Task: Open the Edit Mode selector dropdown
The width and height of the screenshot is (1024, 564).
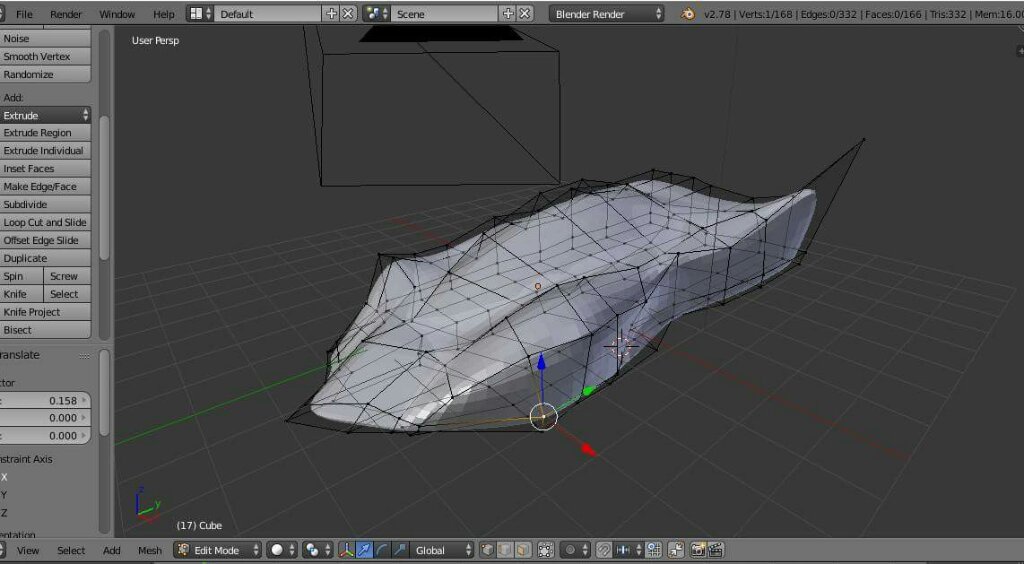Action: 217,550
